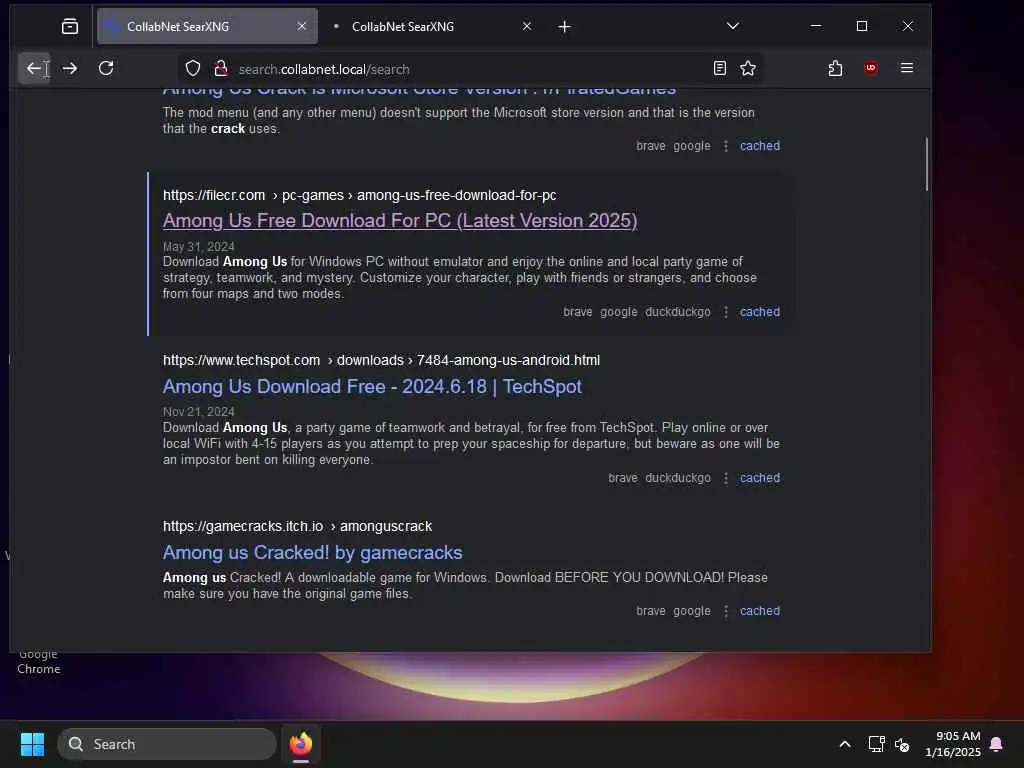Open network status tray icon

tap(876, 744)
